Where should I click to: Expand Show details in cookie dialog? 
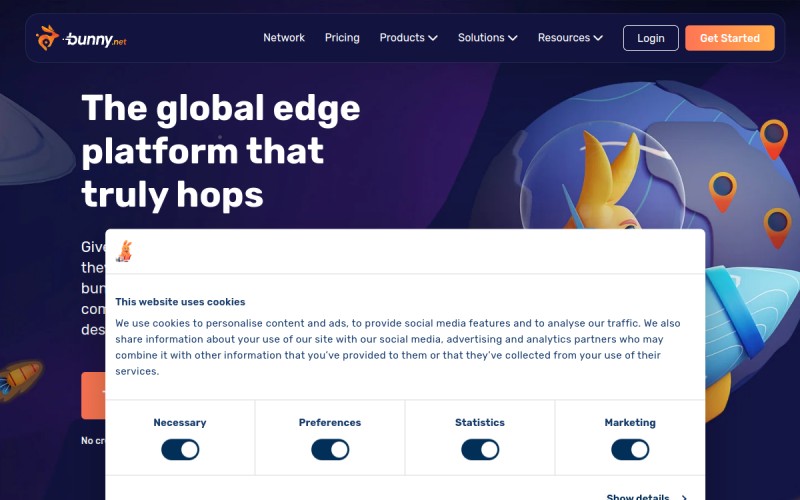tap(646, 496)
